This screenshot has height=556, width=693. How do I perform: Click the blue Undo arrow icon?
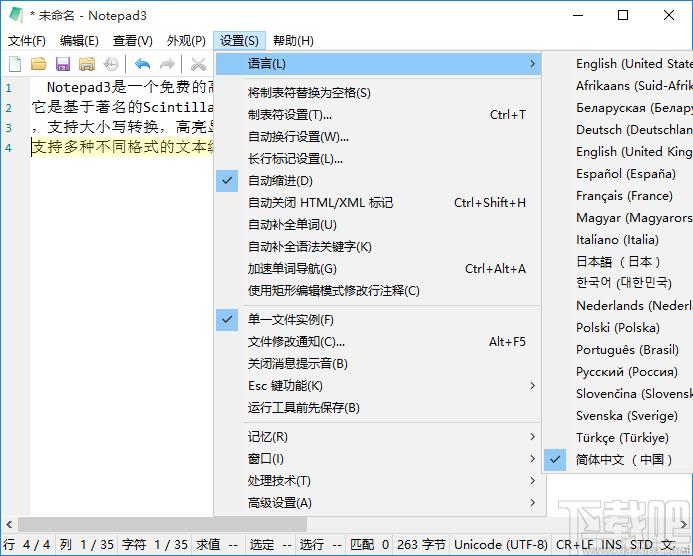(142, 65)
